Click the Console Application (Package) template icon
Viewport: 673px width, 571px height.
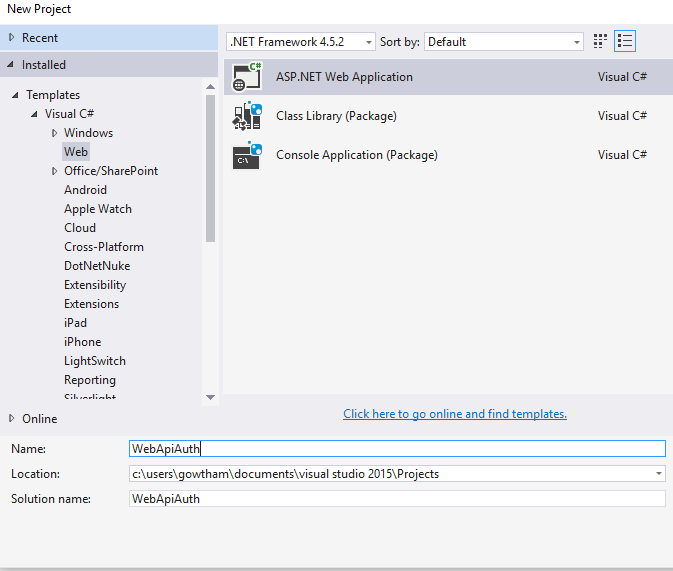click(x=247, y=155)
